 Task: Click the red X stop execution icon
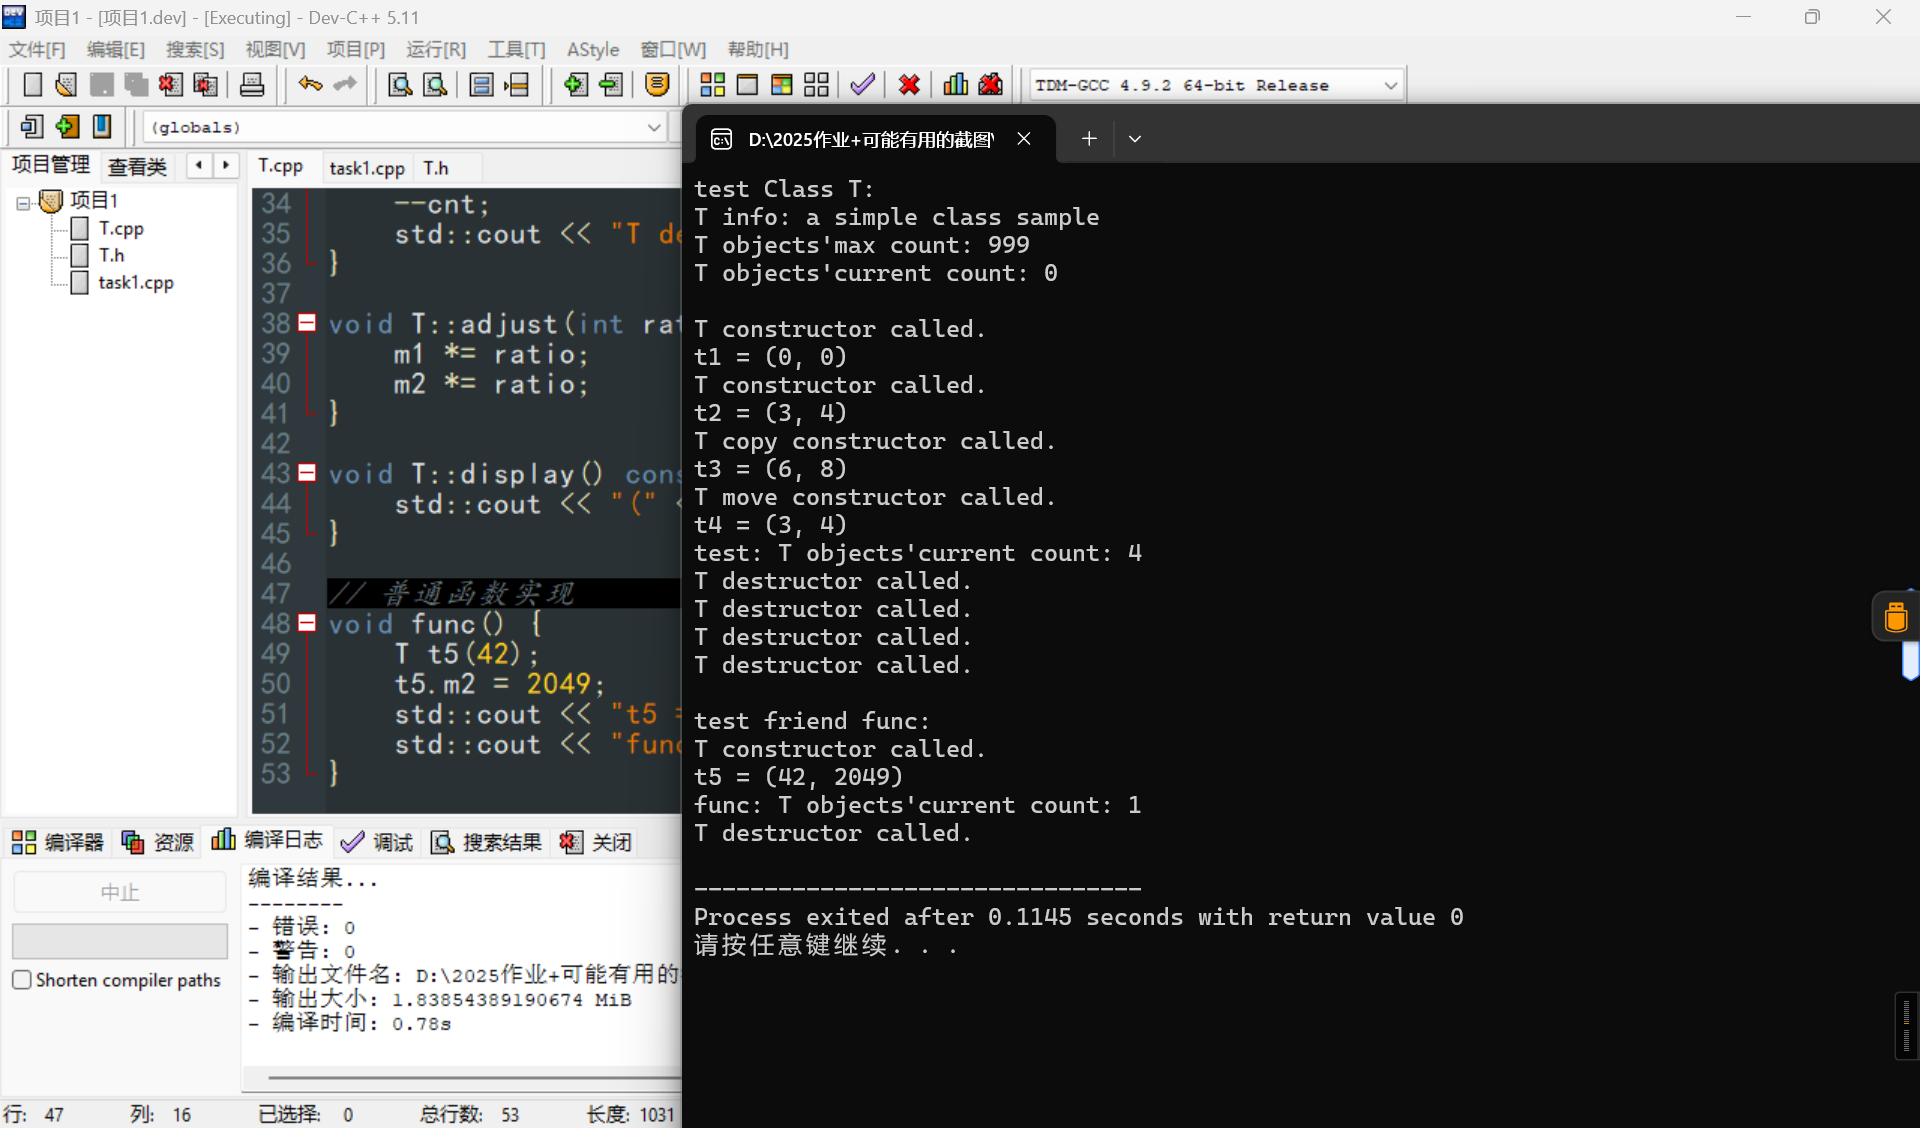point(909,85)
